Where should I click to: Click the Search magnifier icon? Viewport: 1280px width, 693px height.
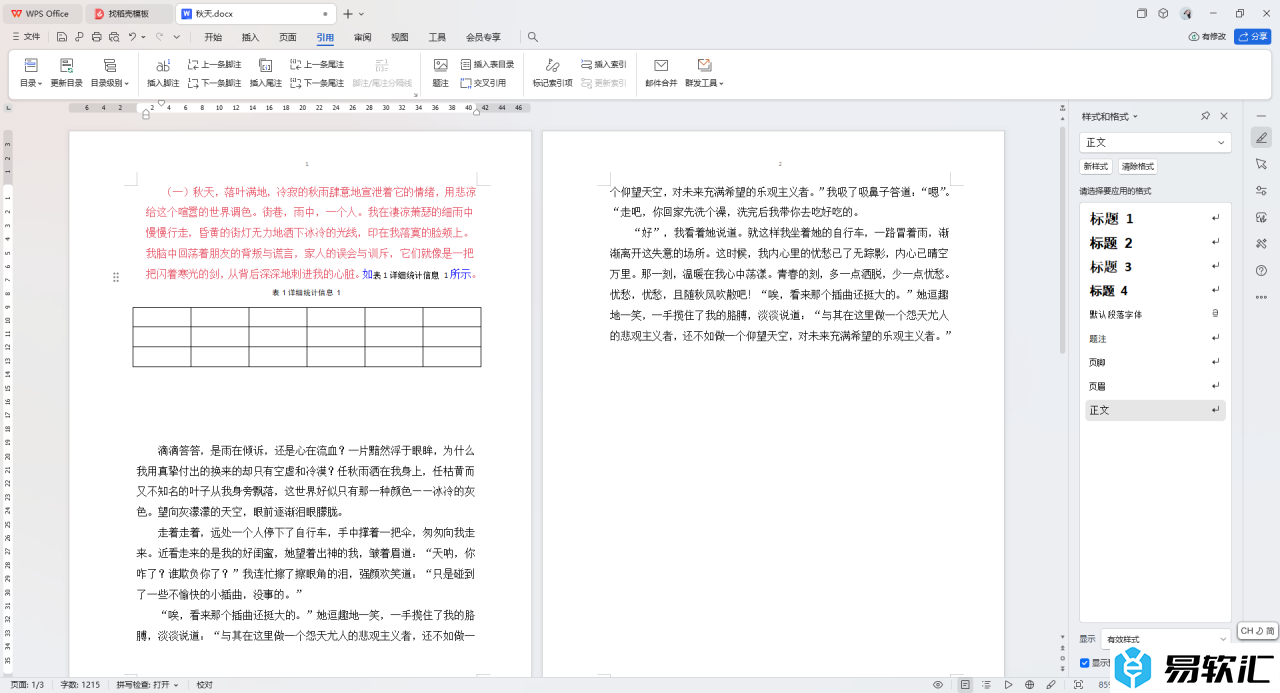click(533, 37)
